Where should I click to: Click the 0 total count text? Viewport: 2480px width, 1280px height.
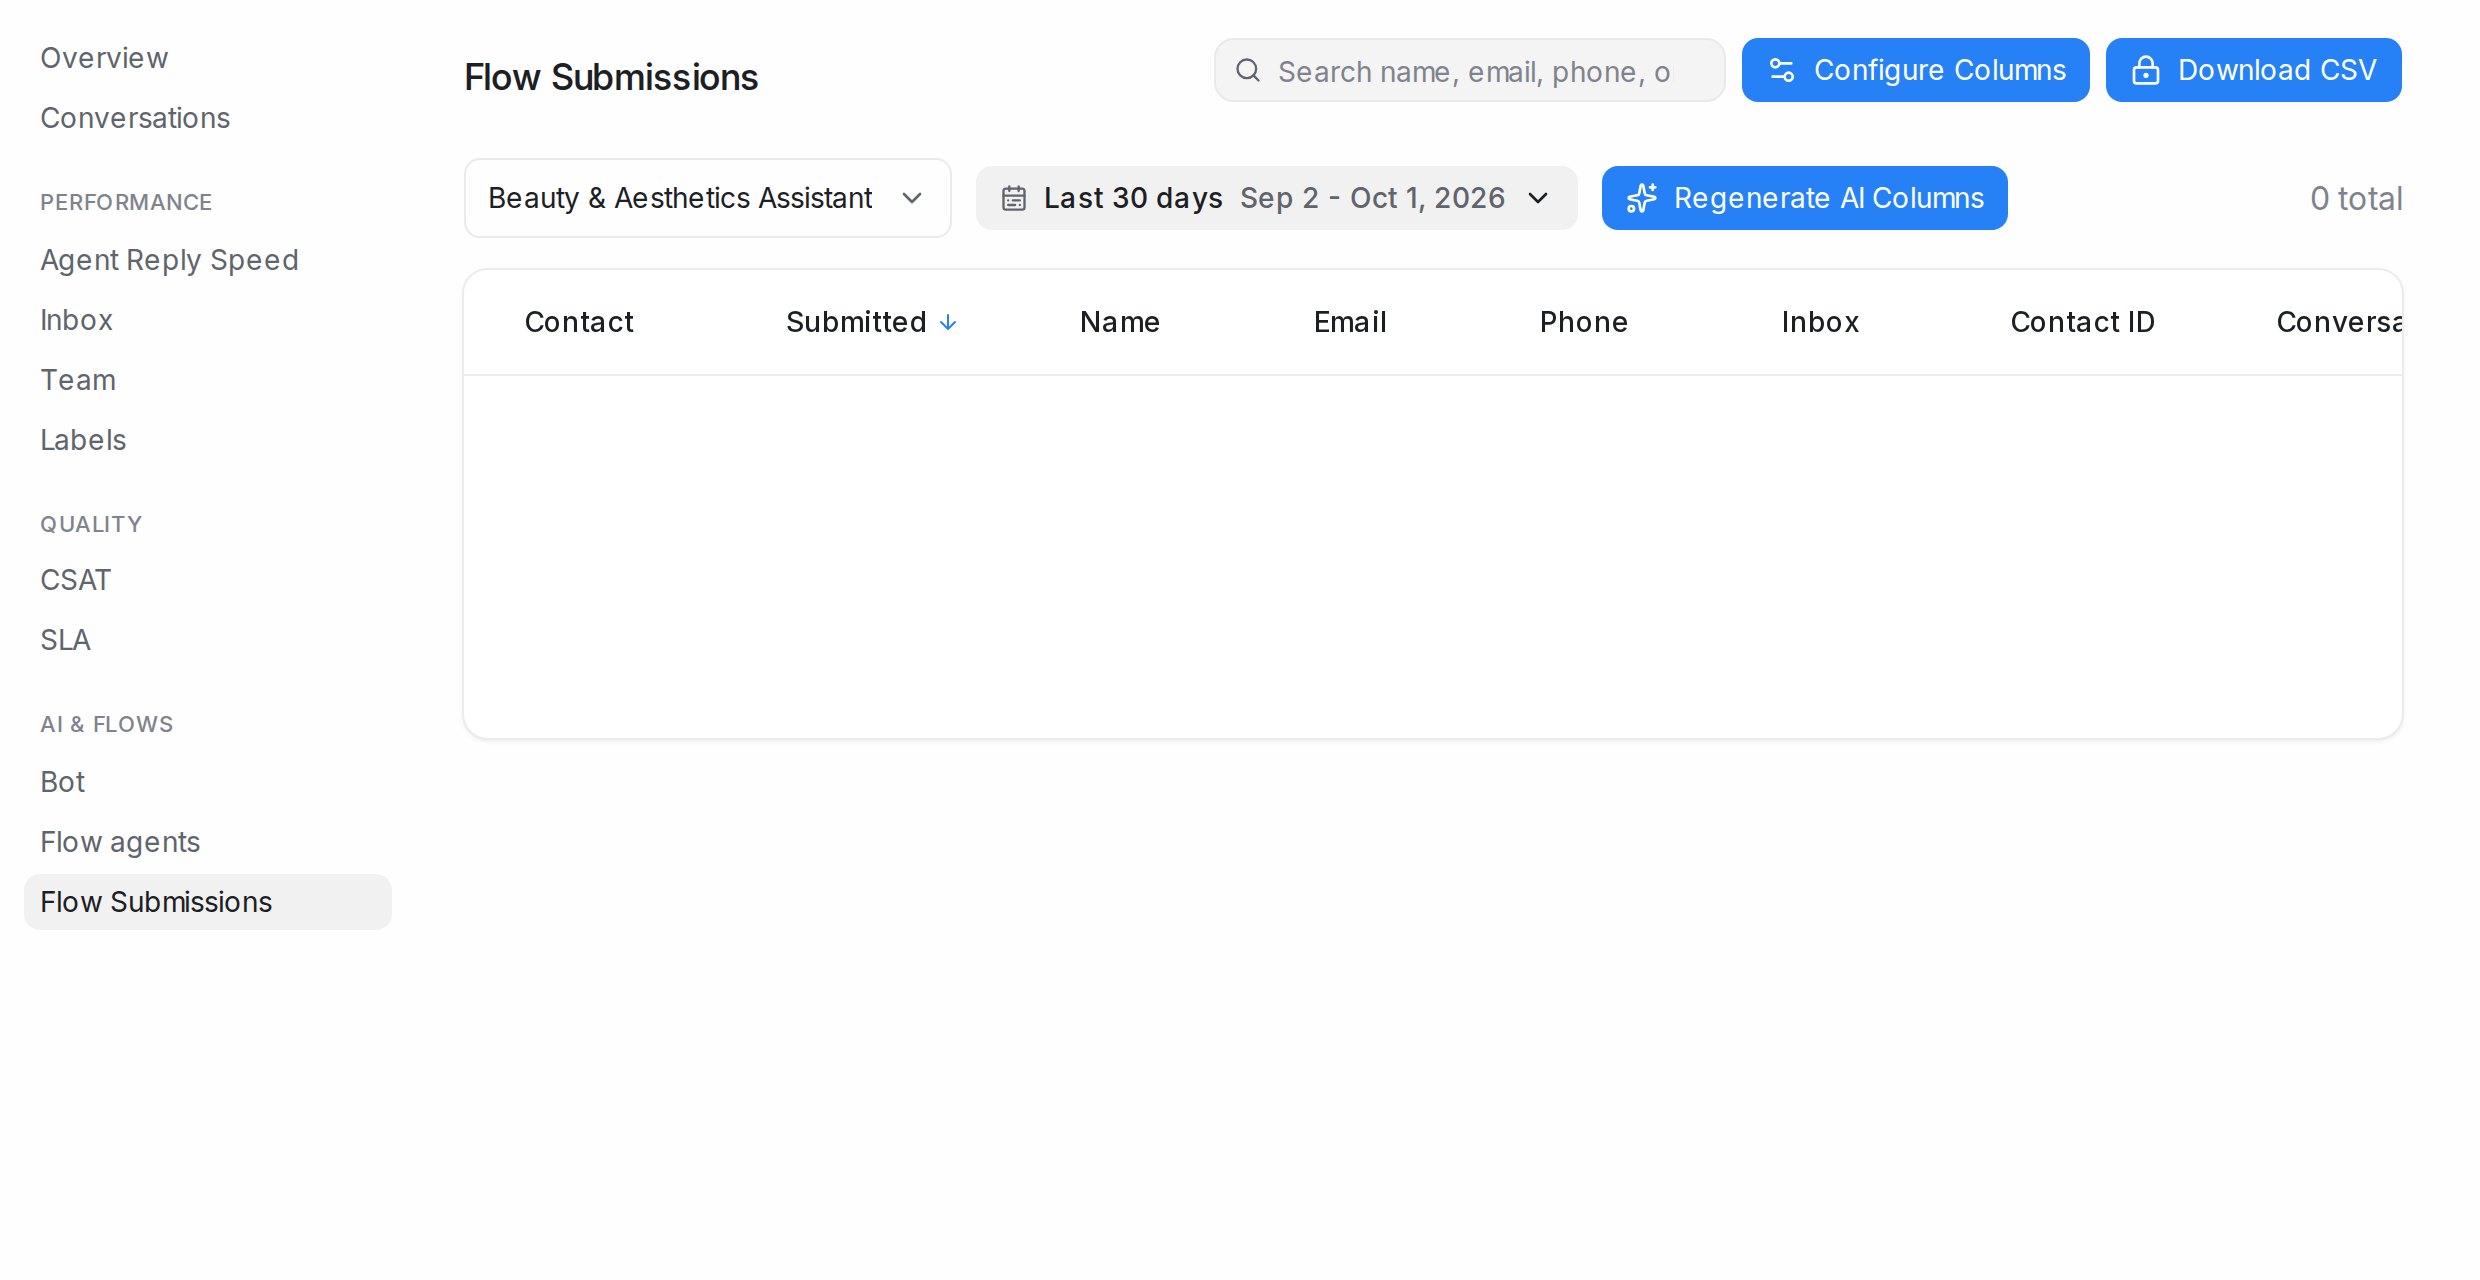(2356, 198)
